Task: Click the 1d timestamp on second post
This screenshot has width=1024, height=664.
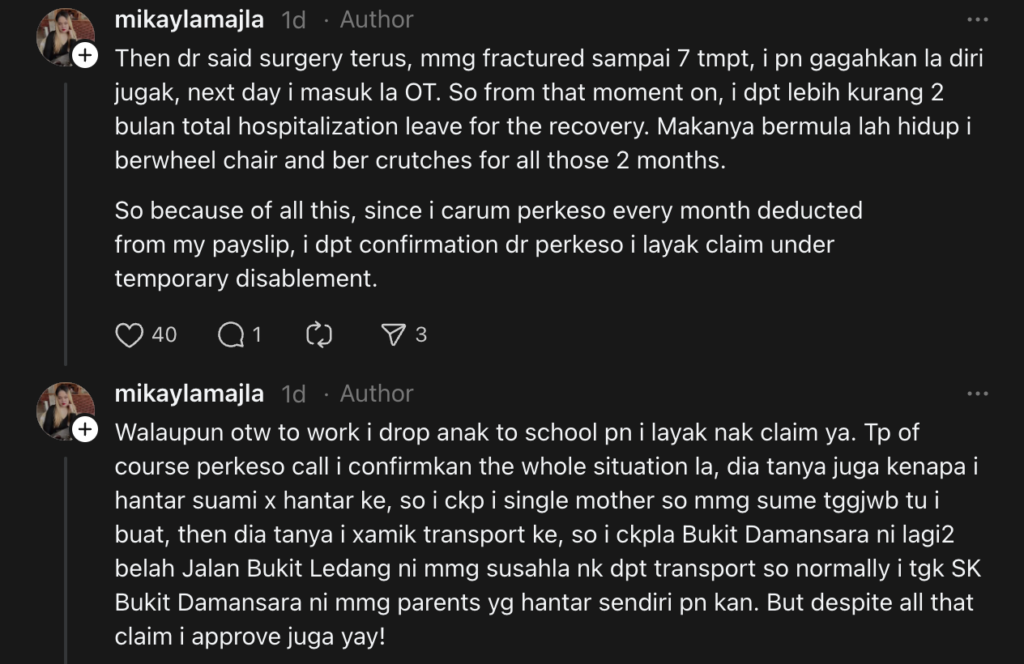Action: coord(293,394)
